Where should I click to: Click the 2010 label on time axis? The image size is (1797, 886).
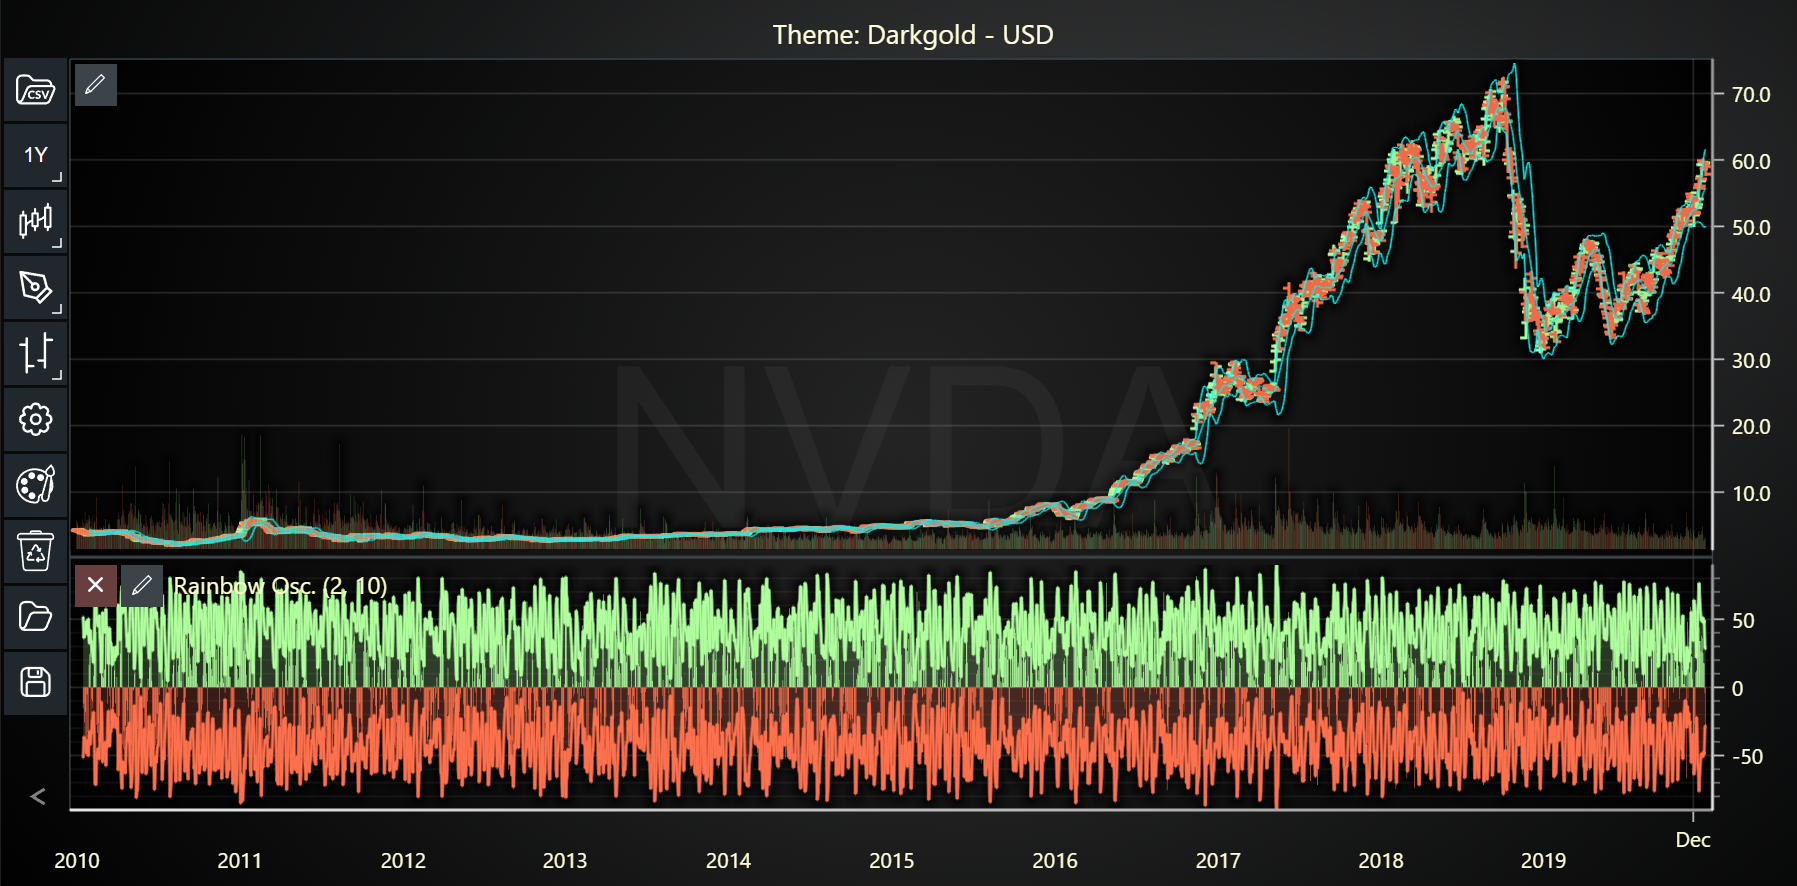[x=77, y=861]
